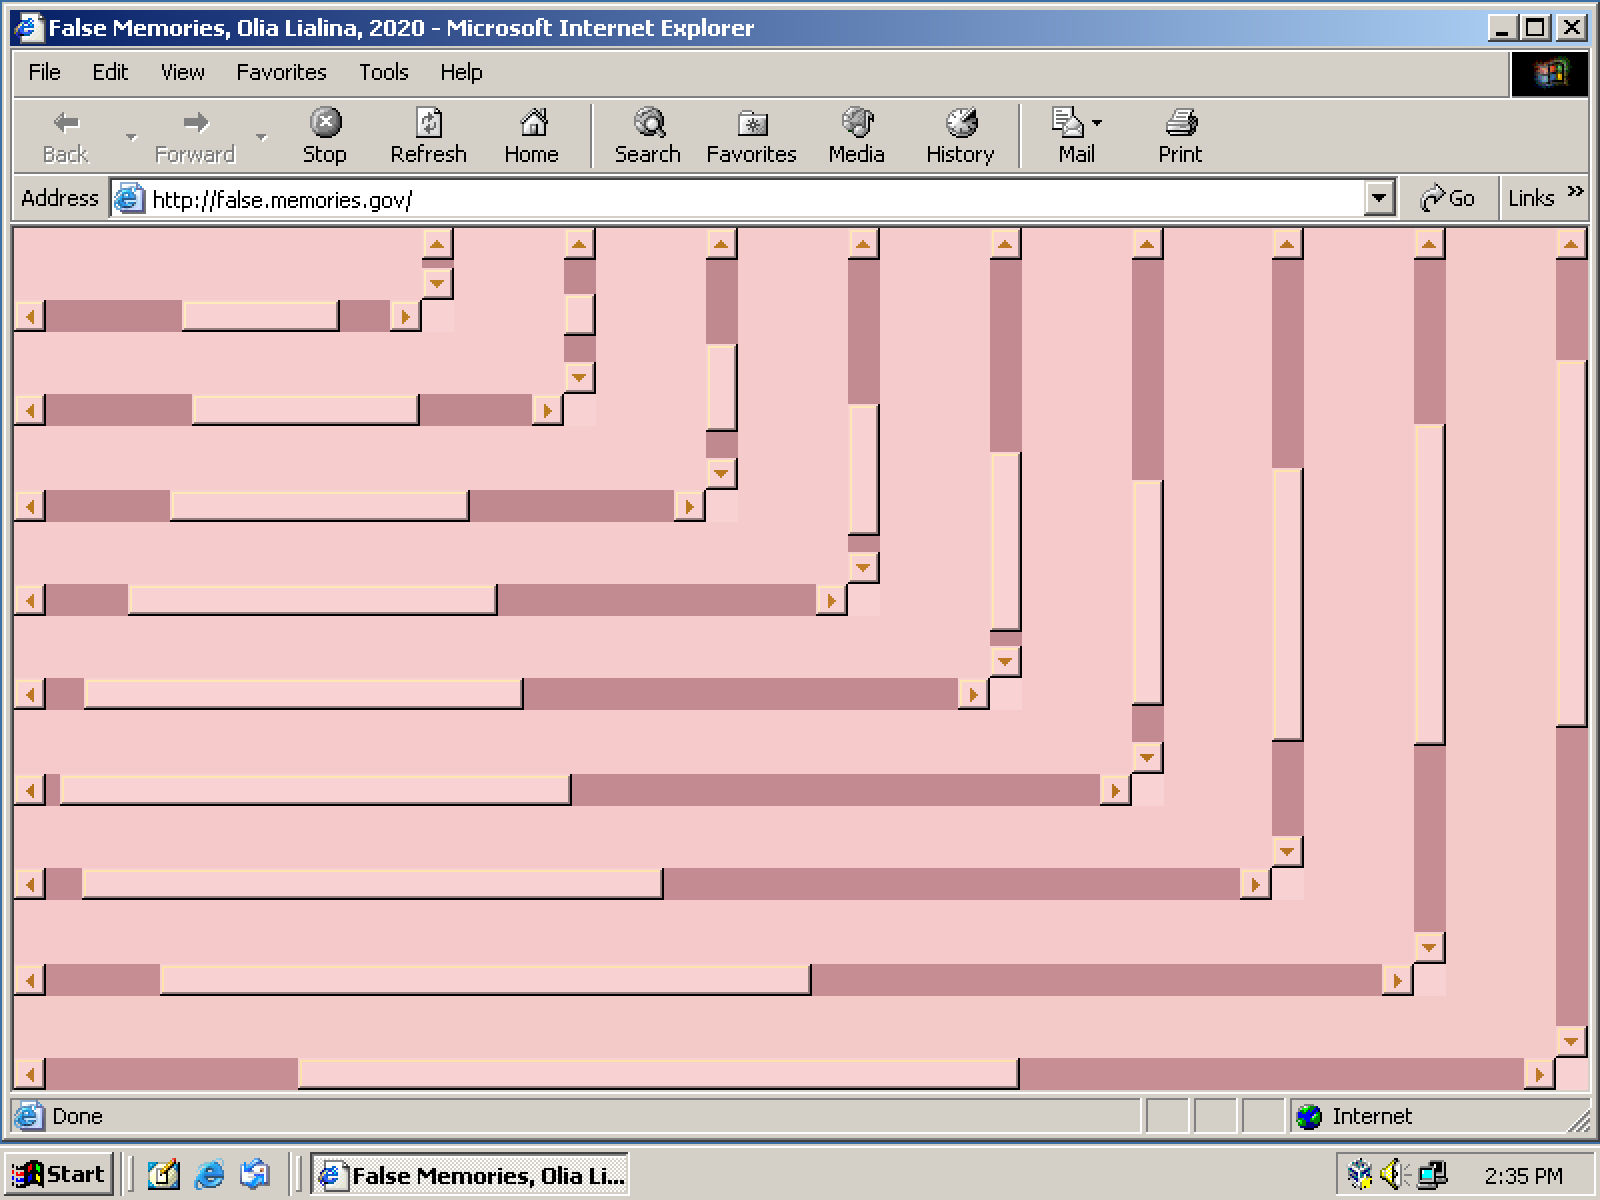The image size is (1600, 1200).
Task: Open the Tools menu
Action: 384,72
